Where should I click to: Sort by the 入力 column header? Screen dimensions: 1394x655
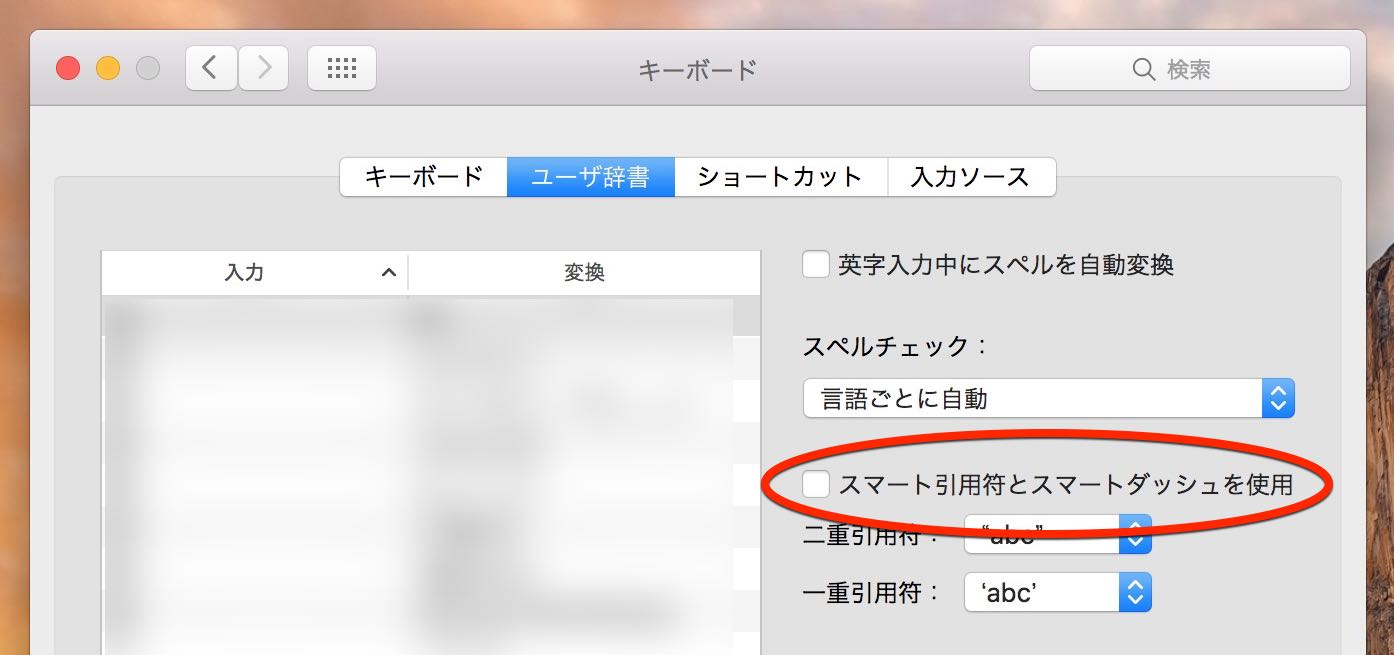click(255, 272)
